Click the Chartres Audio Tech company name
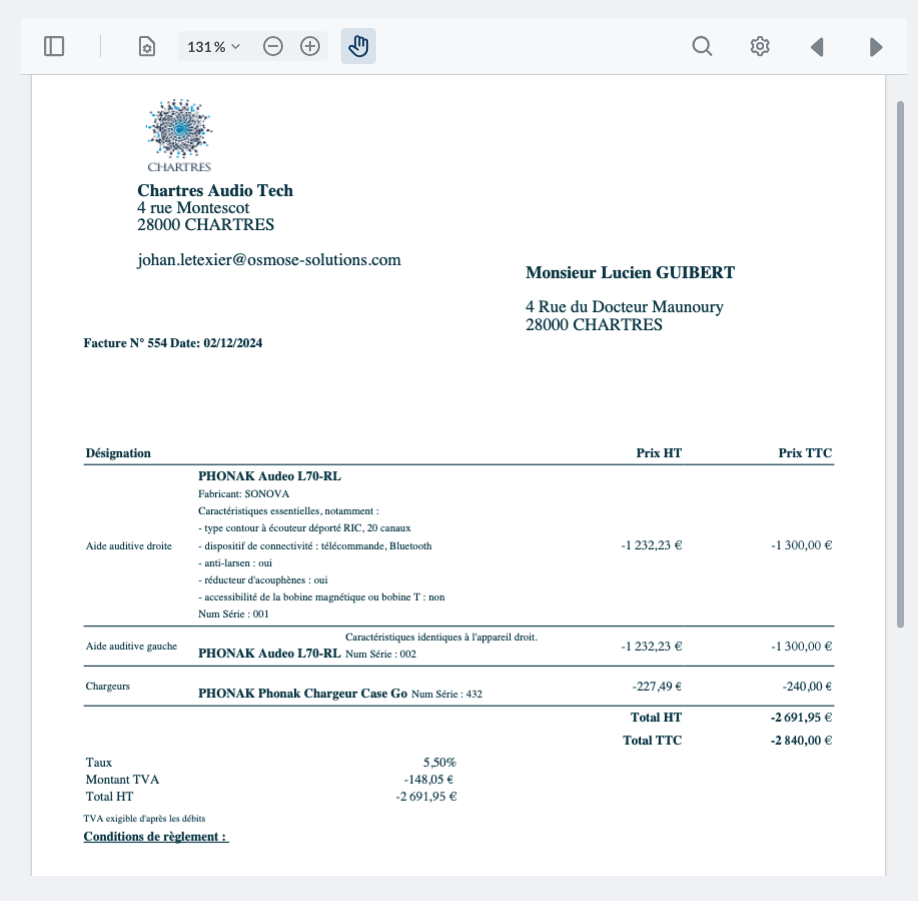Screen dimensions: 918x901 [x=216, y=190]
